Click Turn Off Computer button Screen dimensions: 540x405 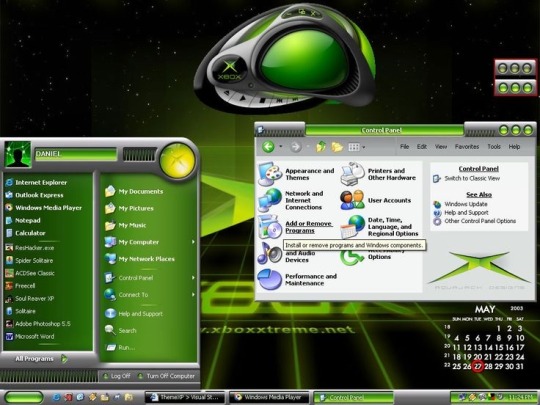click(x=166, y=376)
